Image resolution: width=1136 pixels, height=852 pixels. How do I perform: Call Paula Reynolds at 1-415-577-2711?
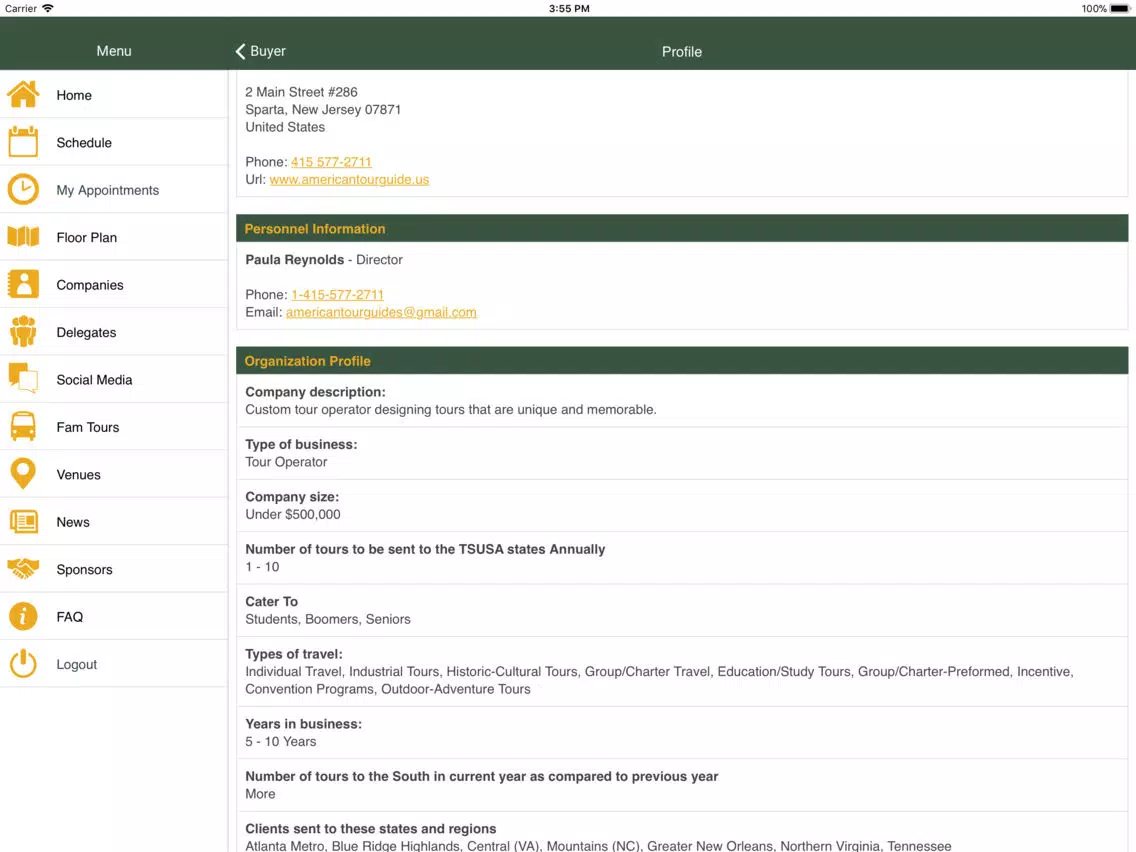337,294
